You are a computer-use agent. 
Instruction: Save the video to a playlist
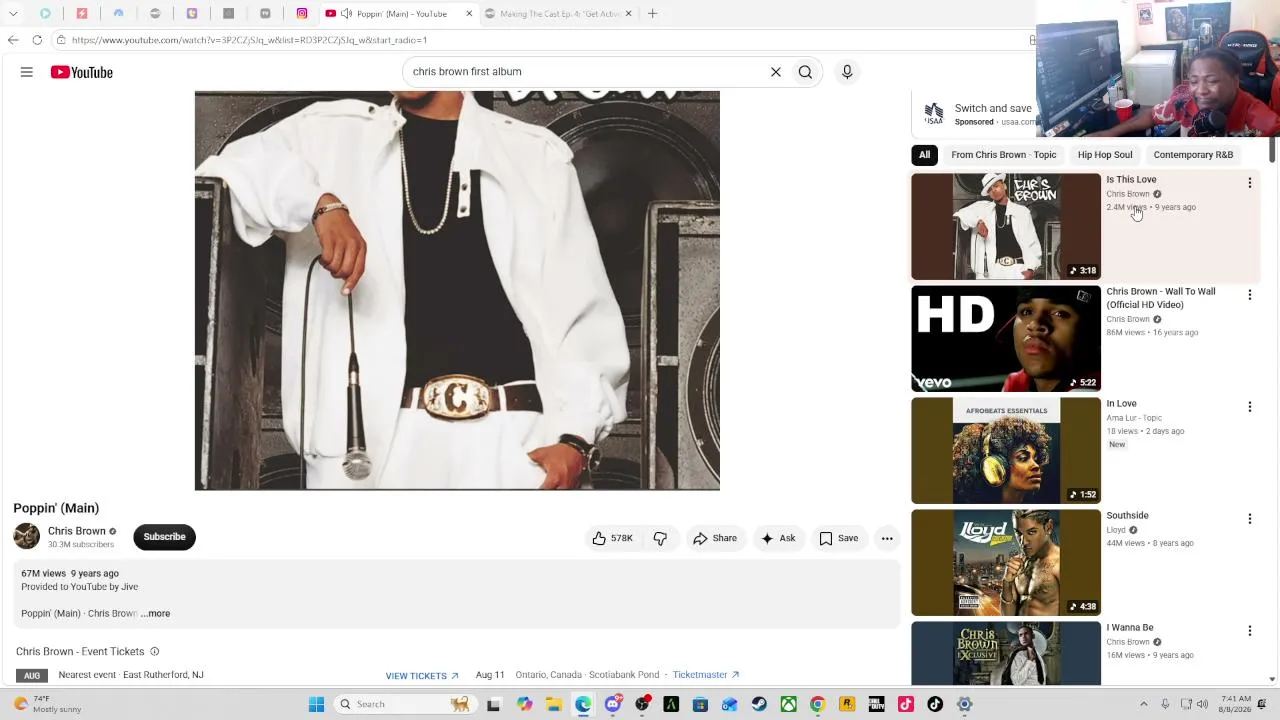[x=839, y=538]
